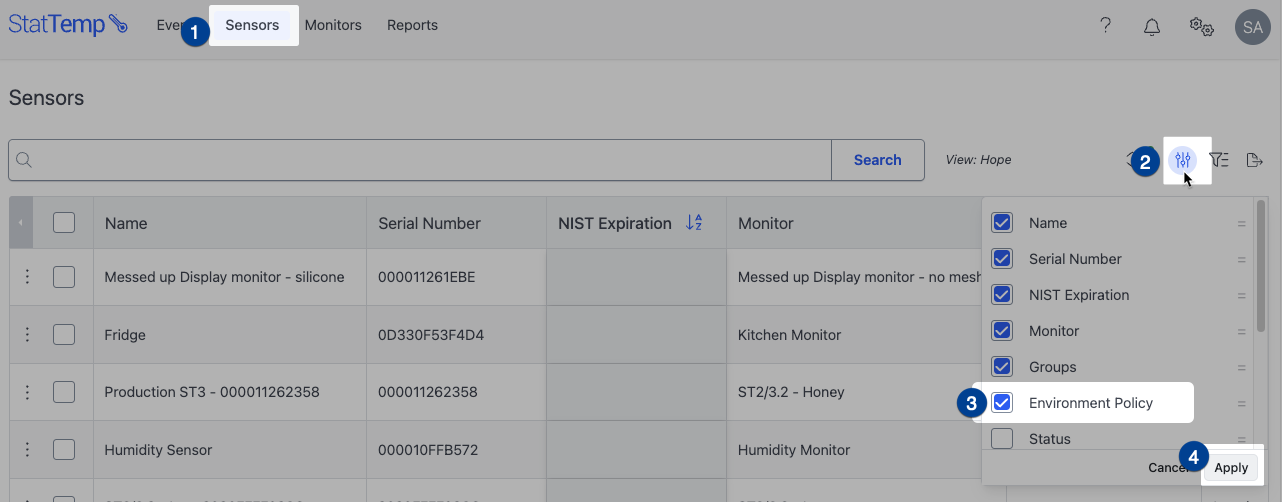Click serial number 000011262358
This screenshot has height=502, width=1282.
[428, 392]
